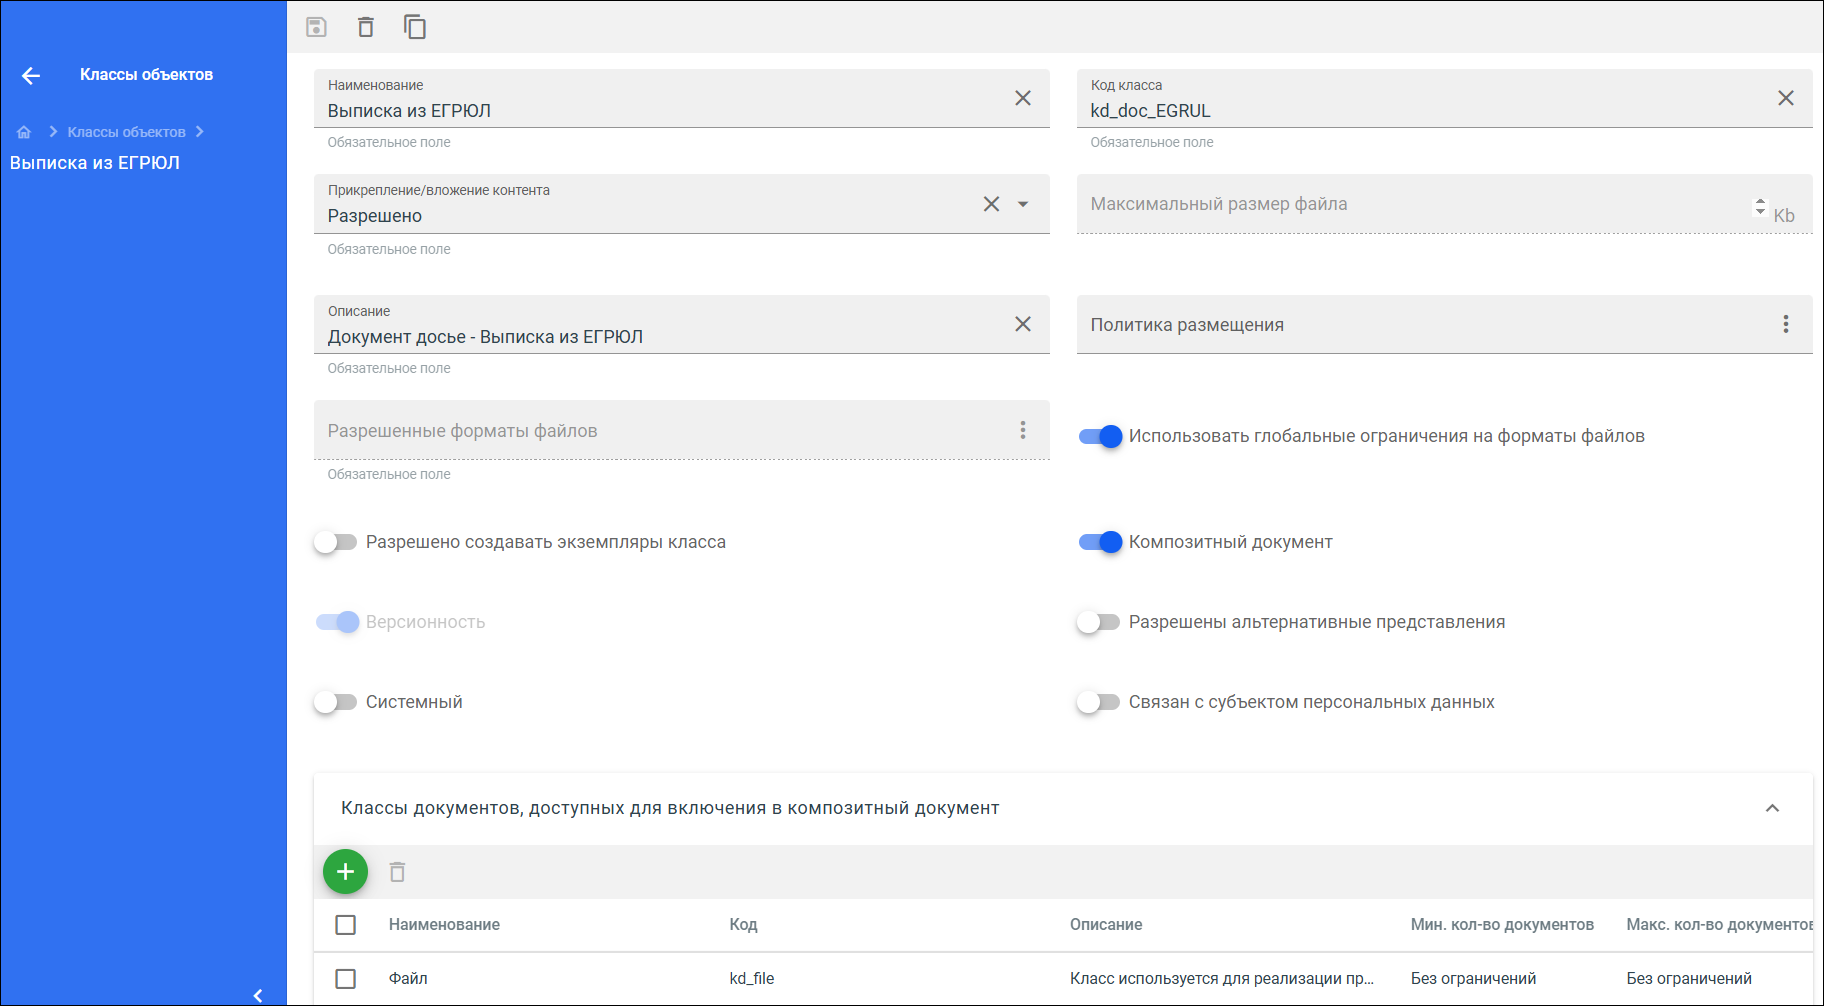Click Классы объектов breadcrumb link

pos(127,132)
